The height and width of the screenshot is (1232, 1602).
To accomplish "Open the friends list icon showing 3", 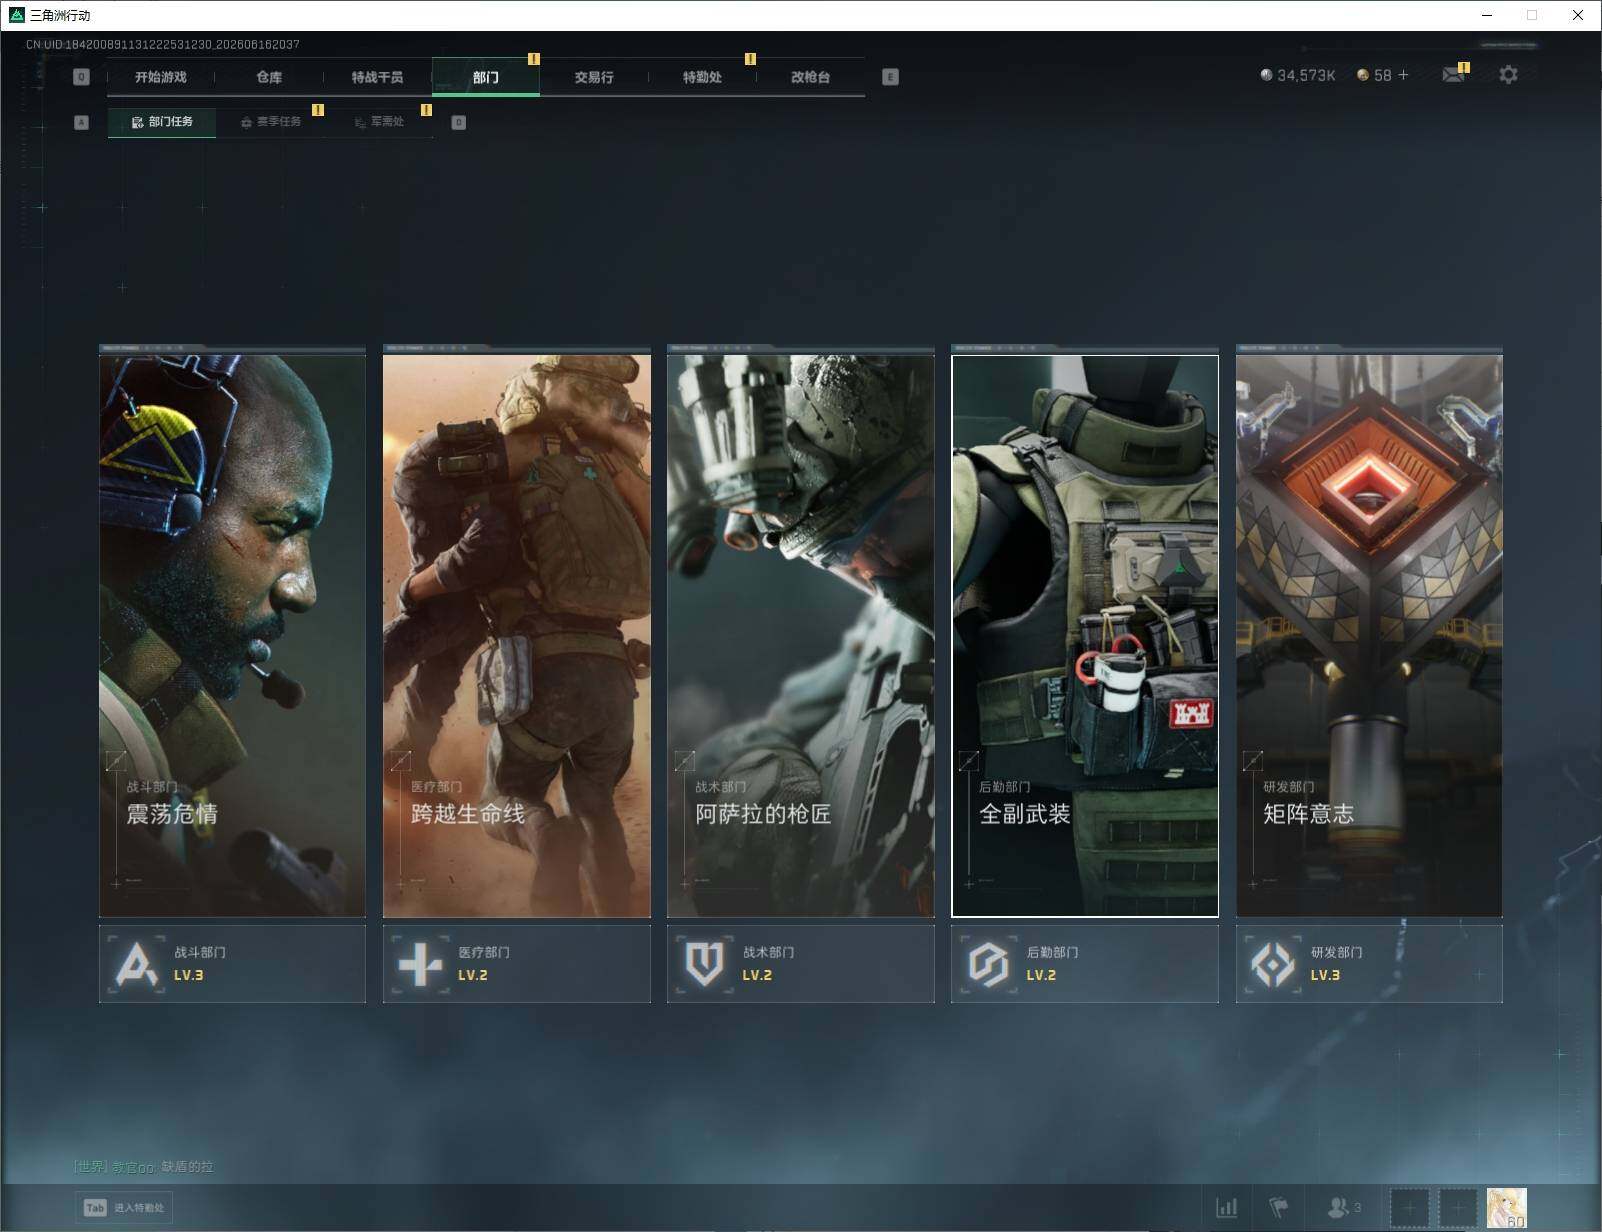I will coord(1344,1208).
